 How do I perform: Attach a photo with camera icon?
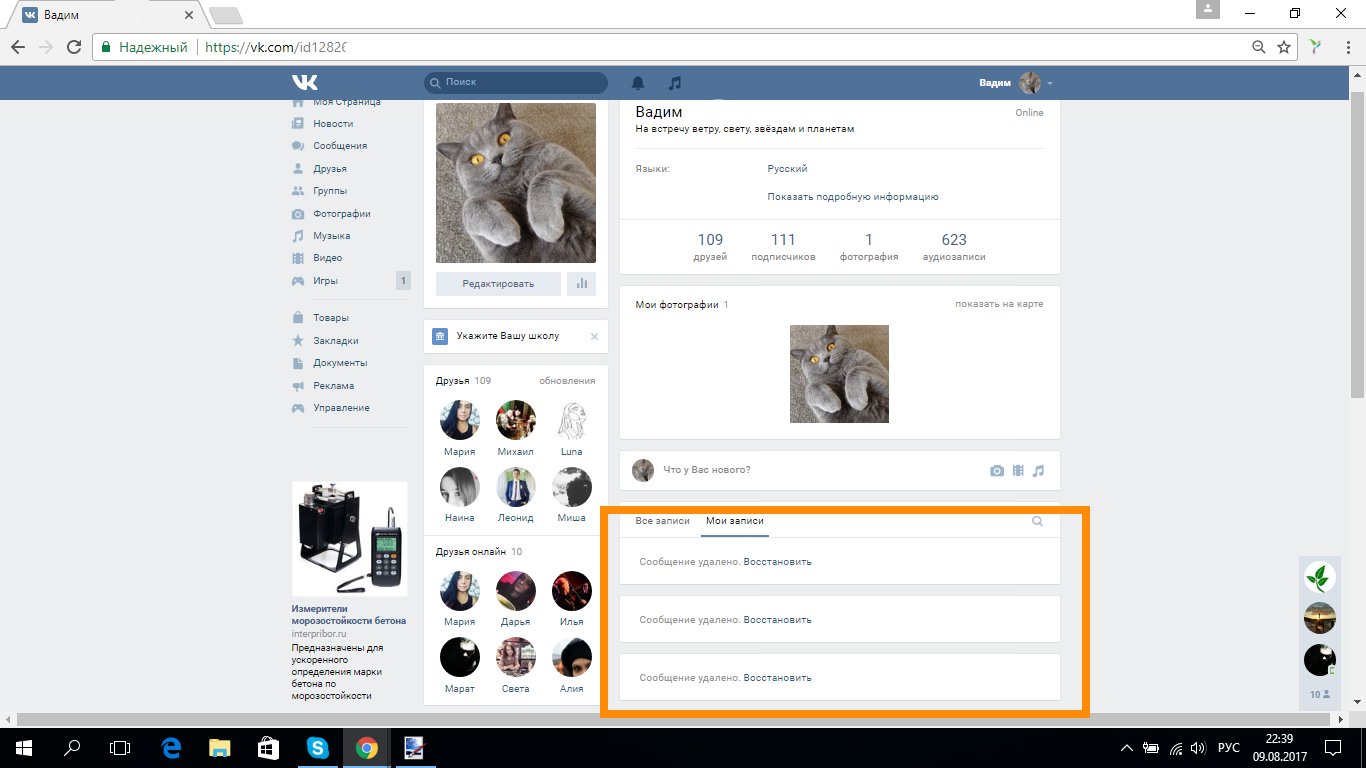pos(997,470)
